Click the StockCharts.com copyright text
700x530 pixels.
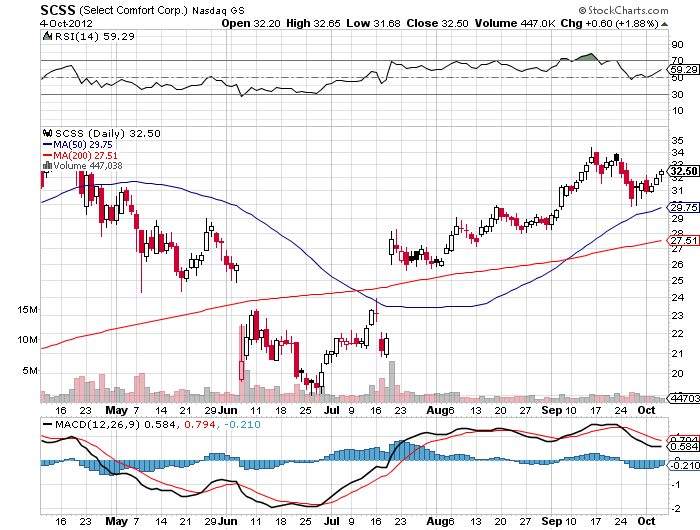624,10
